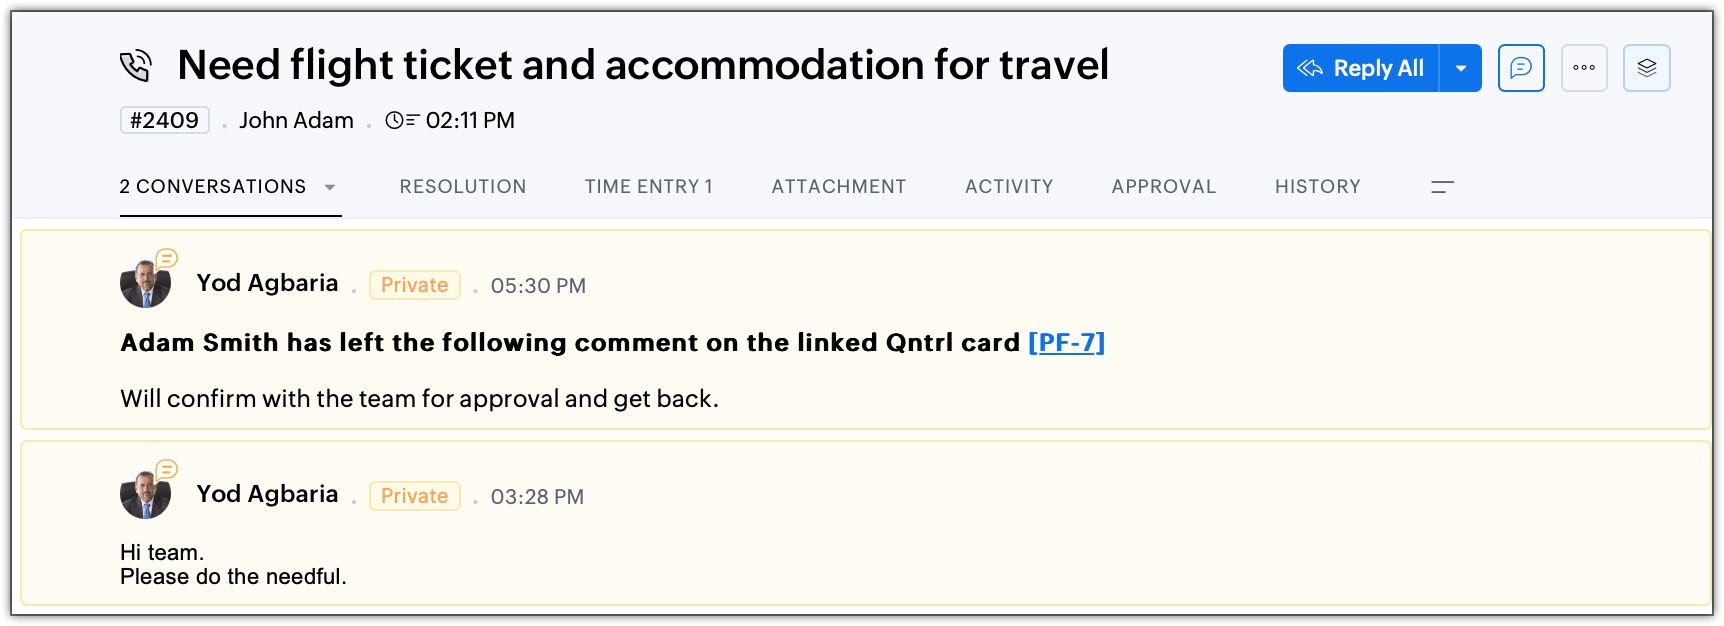Select the Approval tab
The image size is (1724, 626).
1164,187
